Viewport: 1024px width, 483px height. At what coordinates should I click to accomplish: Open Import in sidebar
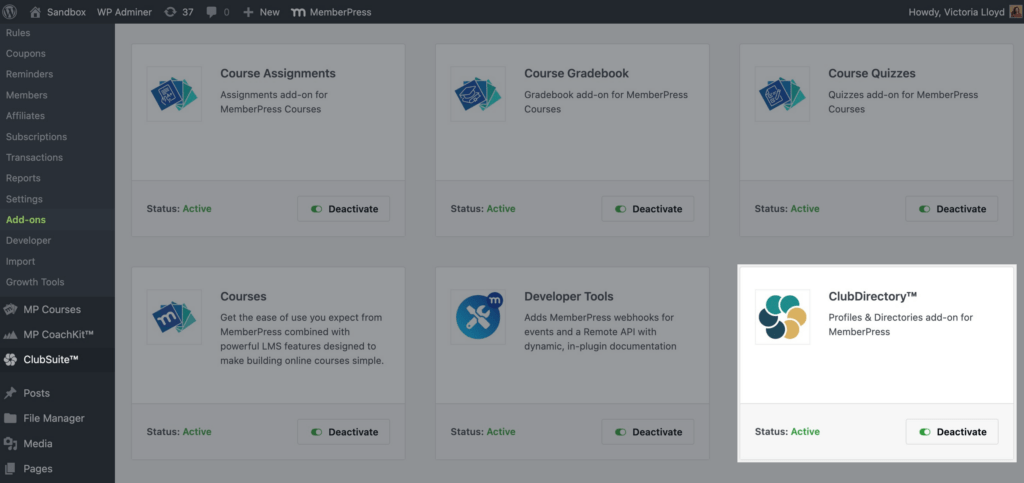point(21,262)
